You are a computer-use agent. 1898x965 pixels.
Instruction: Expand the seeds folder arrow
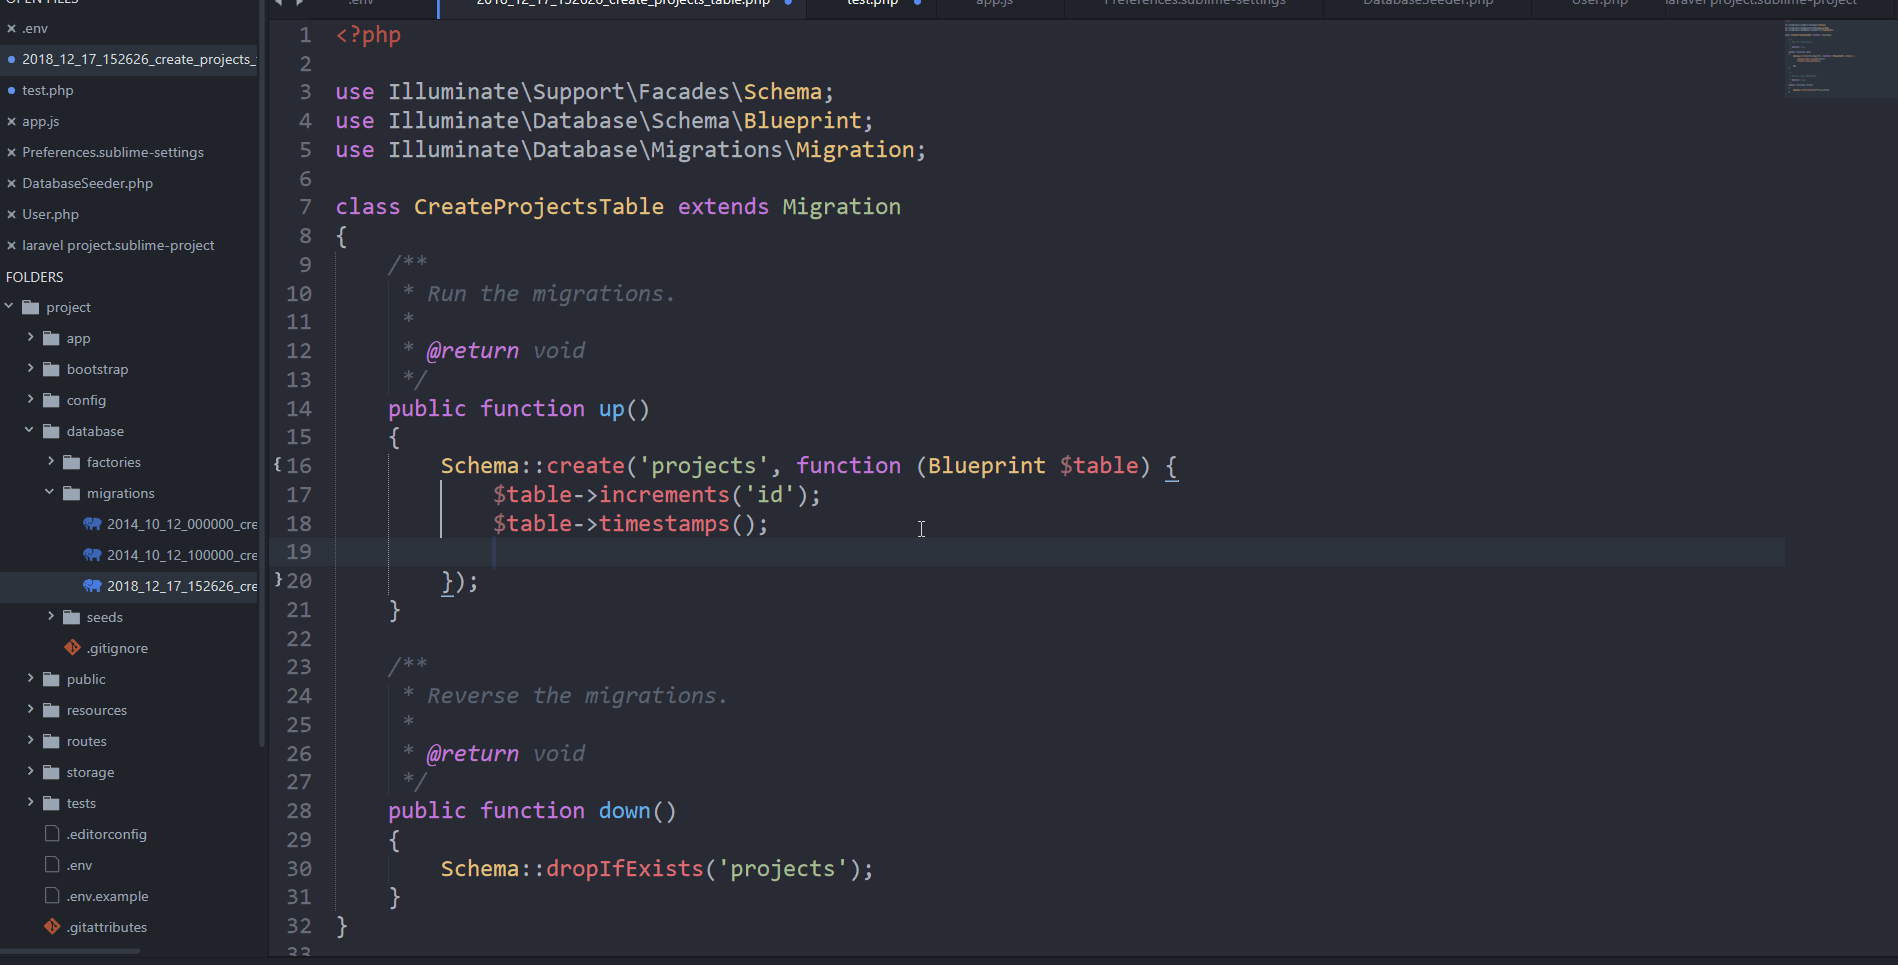(50, 616)
